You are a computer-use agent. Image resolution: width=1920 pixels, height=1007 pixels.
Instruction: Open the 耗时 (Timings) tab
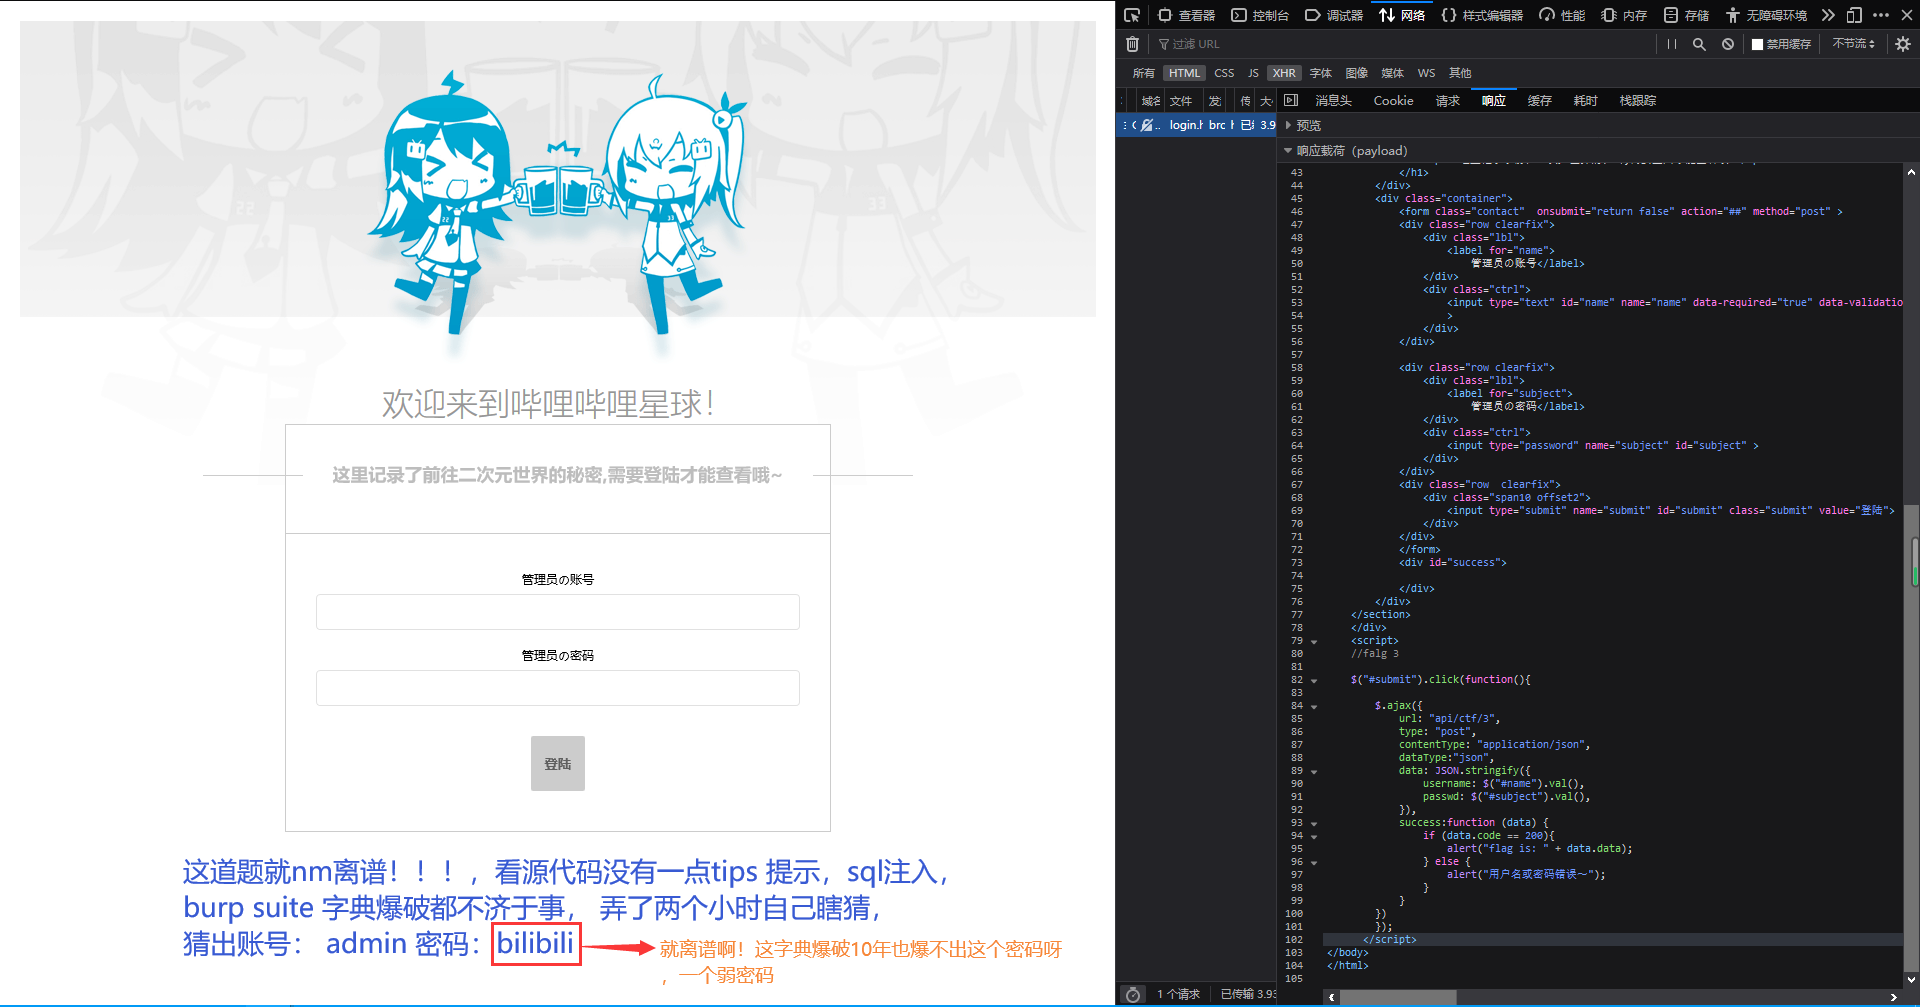(1585, 101)
